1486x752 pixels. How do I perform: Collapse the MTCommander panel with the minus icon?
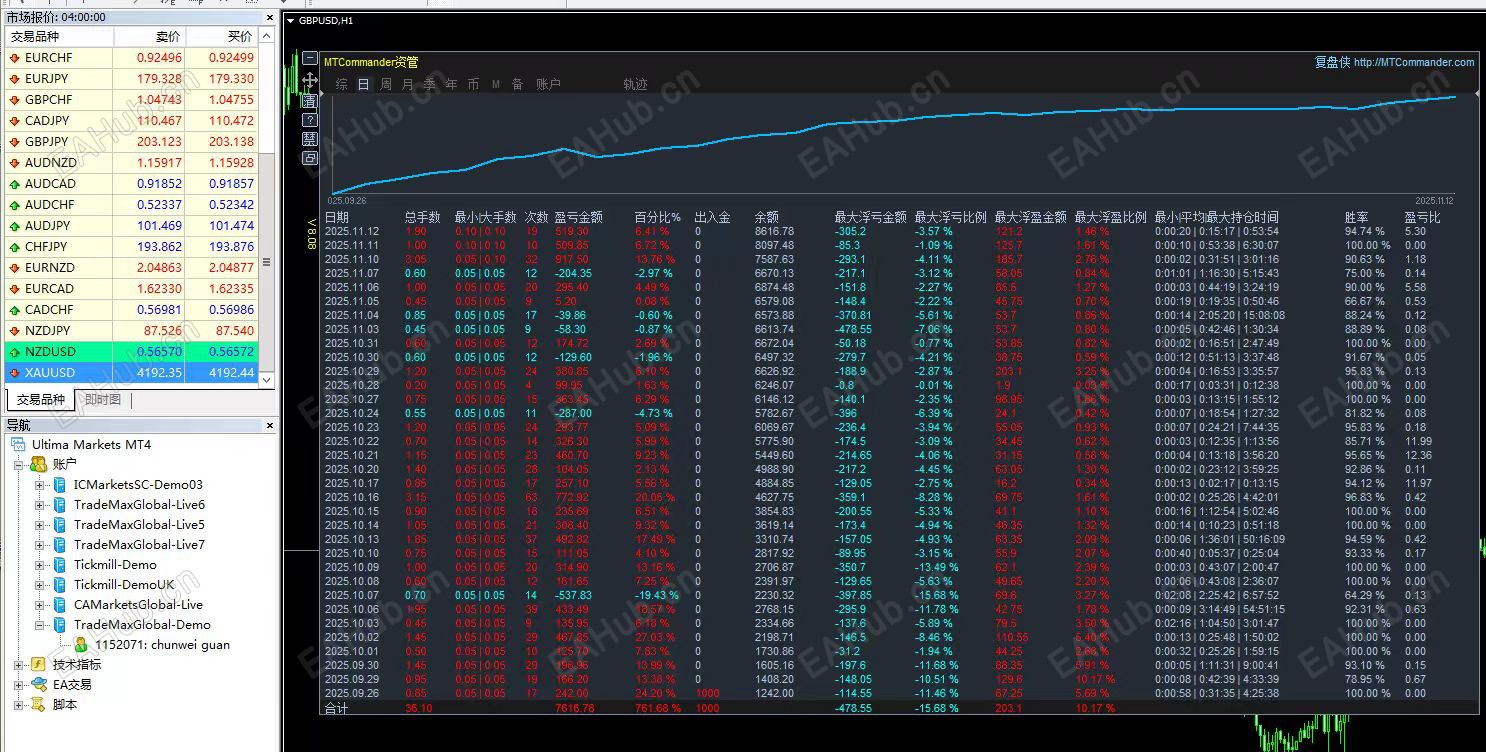(310, 59)
